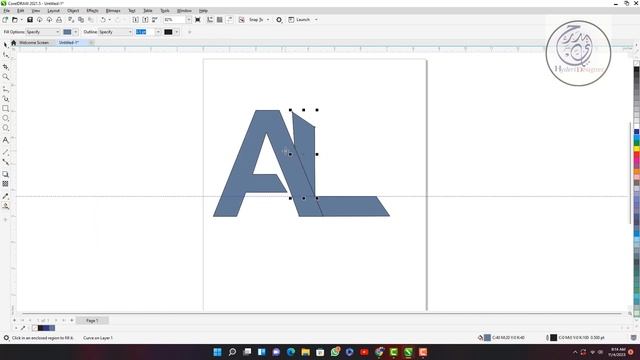The image size is (640, 360).
Task: Click the Save disk icon
Action: point(30,20)
